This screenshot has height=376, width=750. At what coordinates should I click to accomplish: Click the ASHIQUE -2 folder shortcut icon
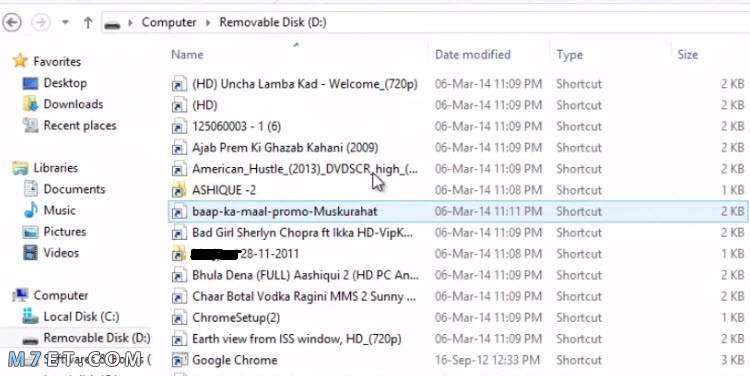179,190
